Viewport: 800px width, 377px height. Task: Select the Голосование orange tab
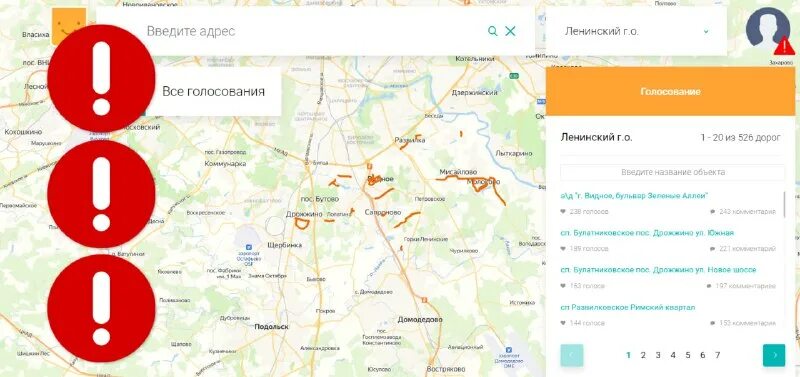670,91
